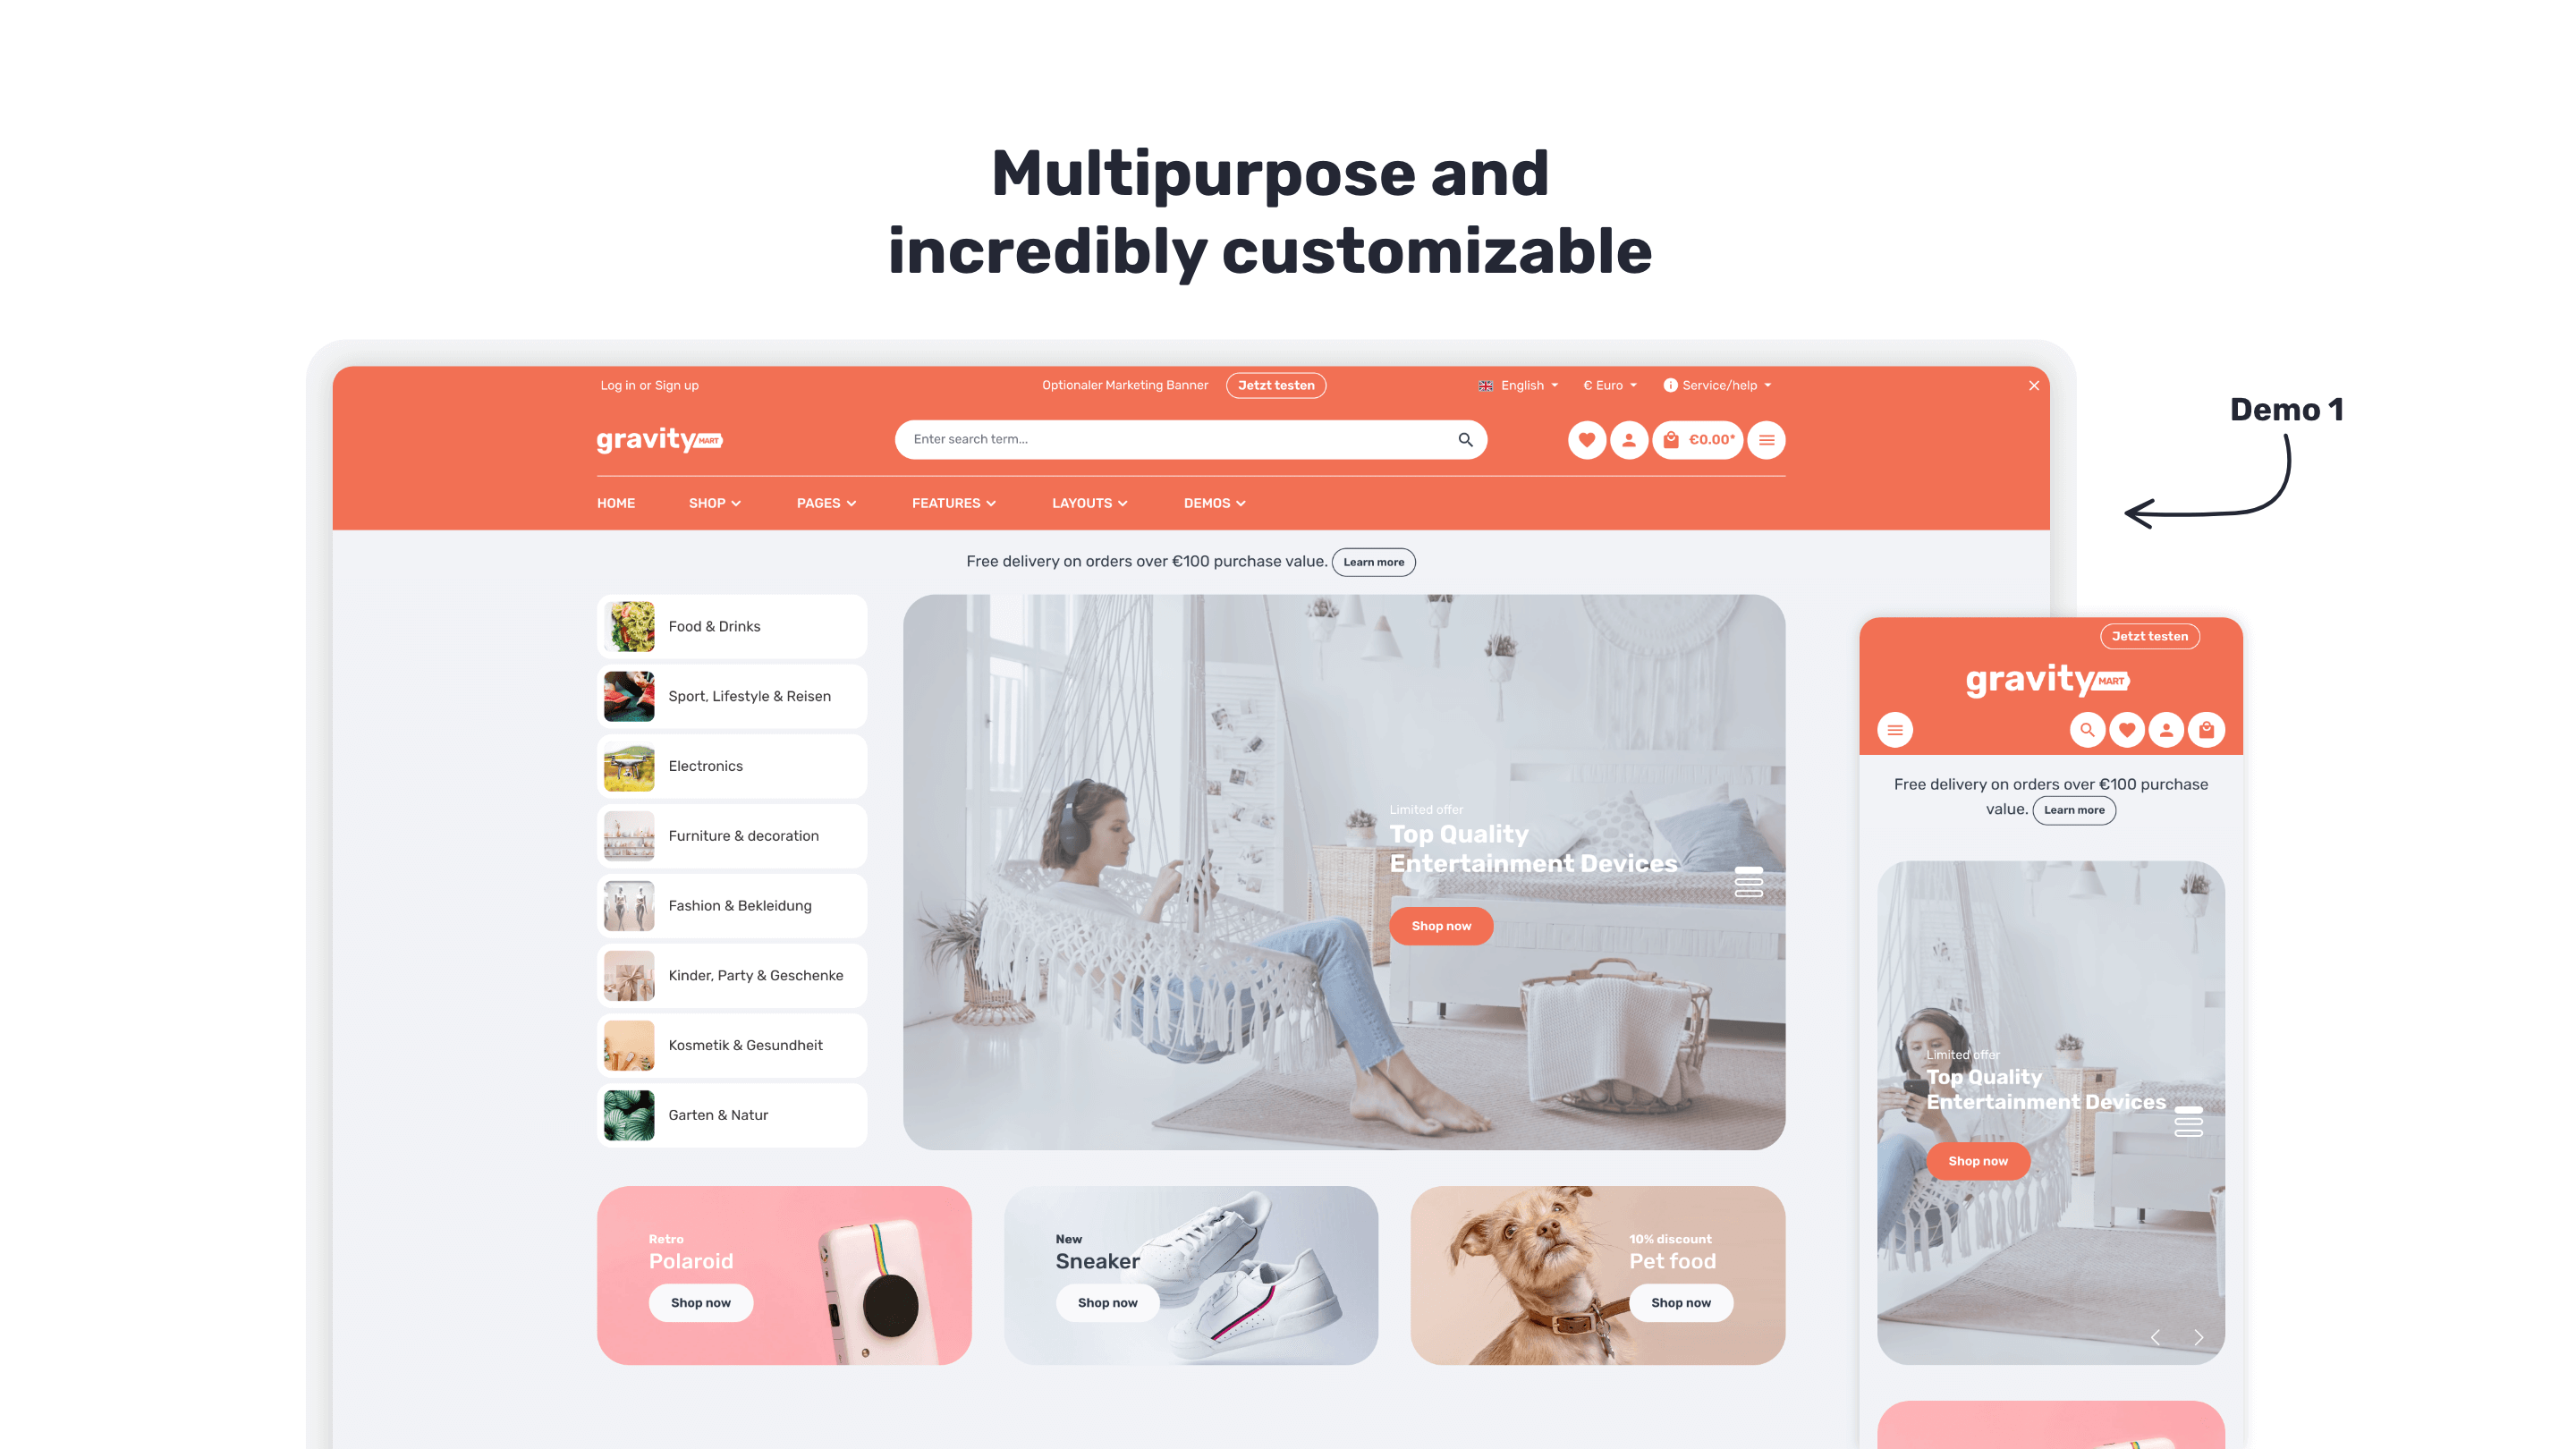2576x1449 pixels.
Task: Select the HOME menu tab
Action: pyautogui.click(x=615, y=503)
